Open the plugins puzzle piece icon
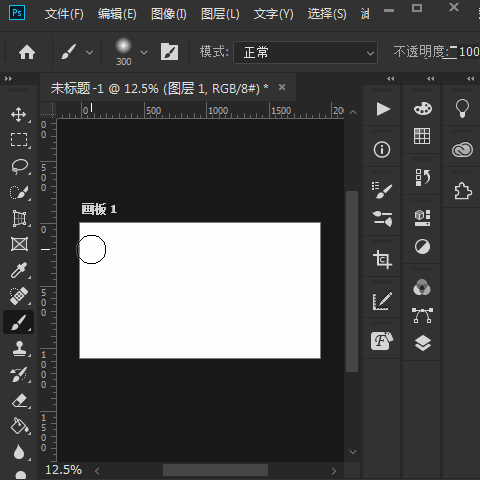 [463, 190]
